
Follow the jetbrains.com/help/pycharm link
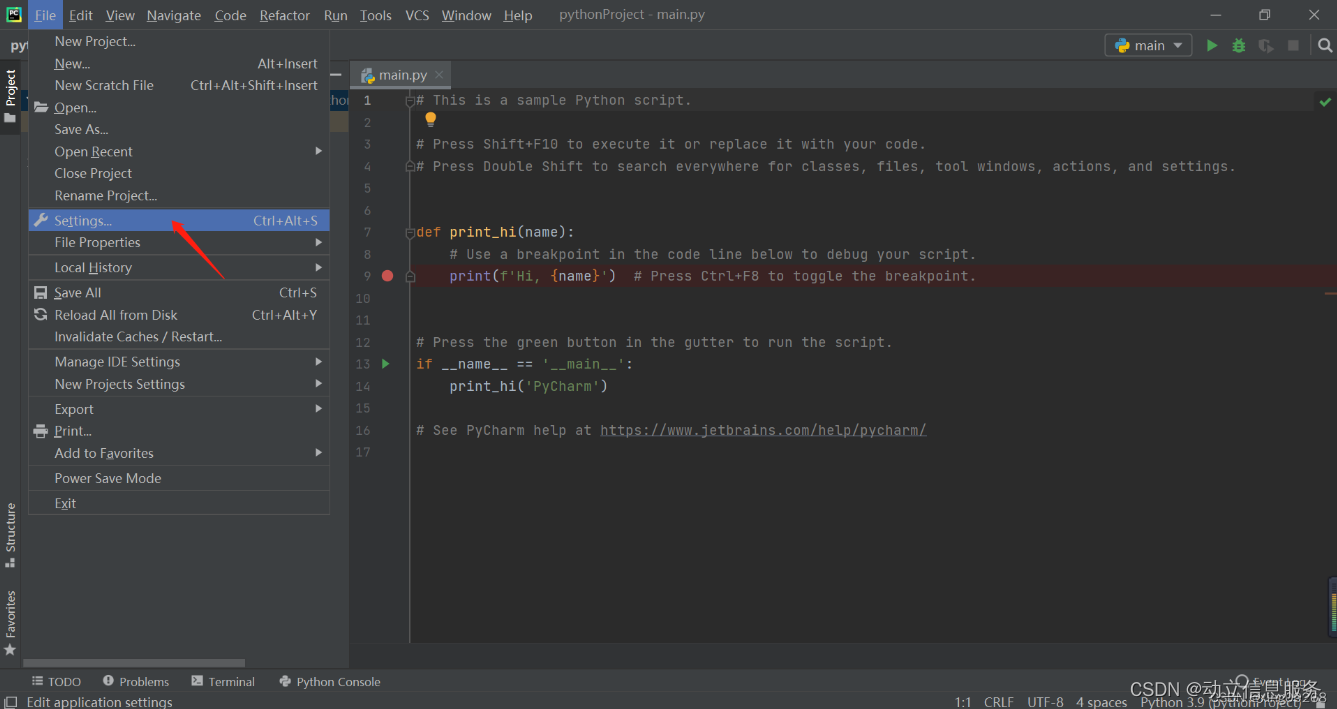pyautogui.click(x=763, y=430)
